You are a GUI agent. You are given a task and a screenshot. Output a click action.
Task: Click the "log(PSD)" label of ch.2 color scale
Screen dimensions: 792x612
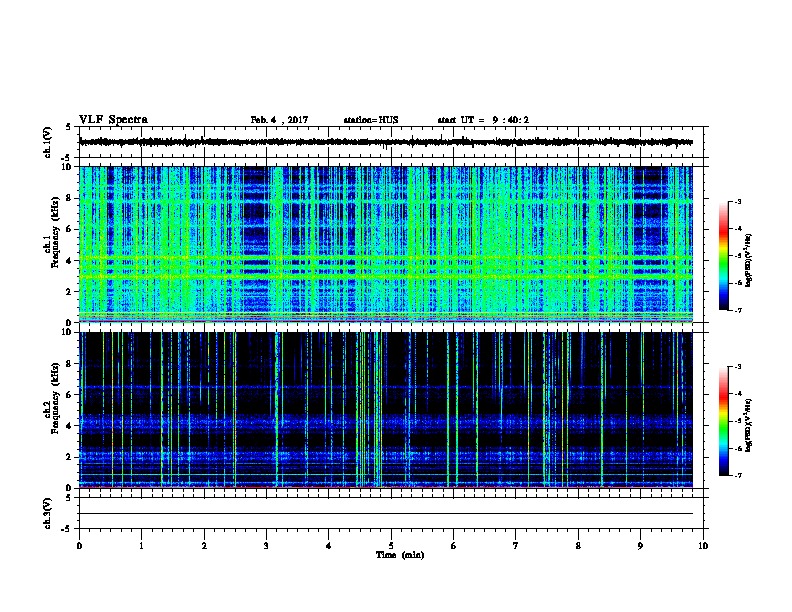pyautogui.click(x=748, y=425)
